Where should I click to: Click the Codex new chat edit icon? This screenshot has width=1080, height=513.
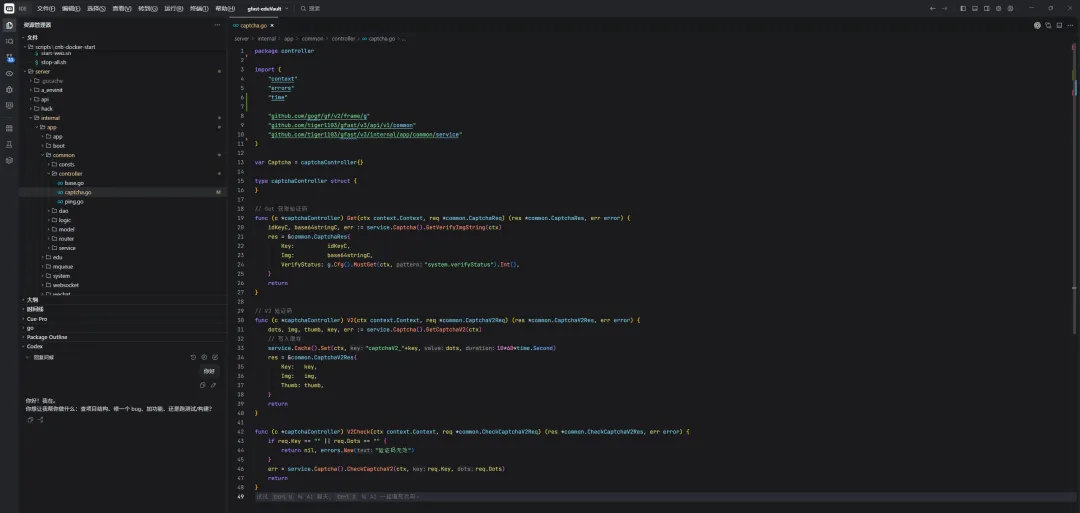coord(215,357)
